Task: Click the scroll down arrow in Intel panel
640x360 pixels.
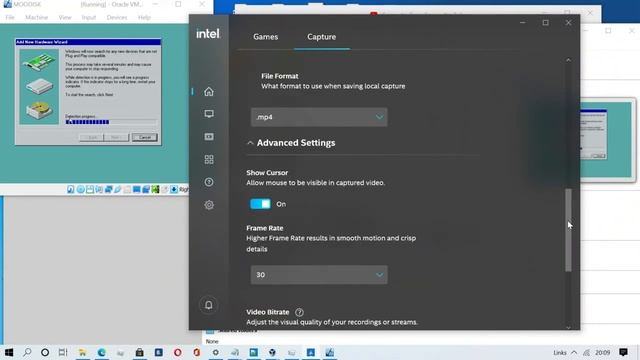Action: click(x=568, y=327)
